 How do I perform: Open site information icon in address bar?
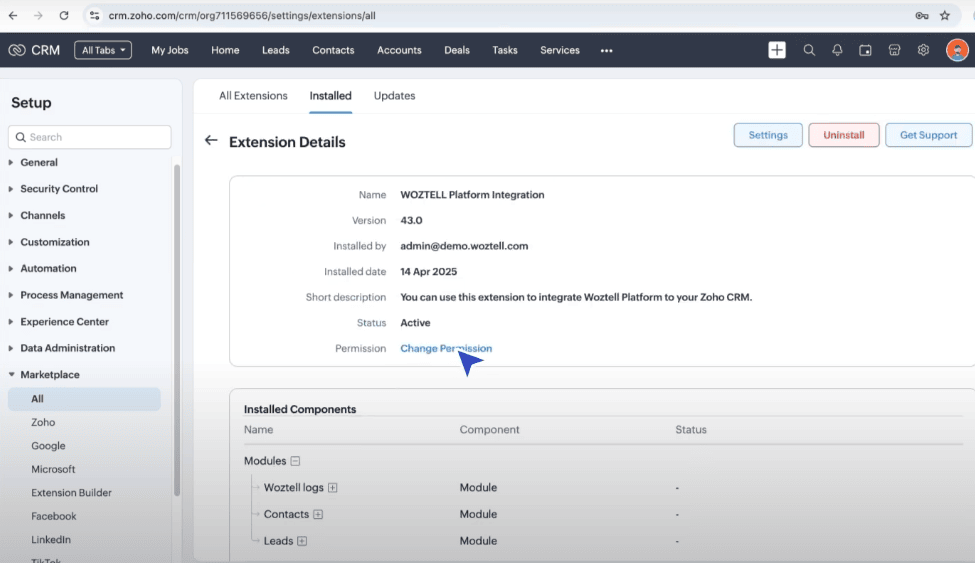click(x=95, y=16)
